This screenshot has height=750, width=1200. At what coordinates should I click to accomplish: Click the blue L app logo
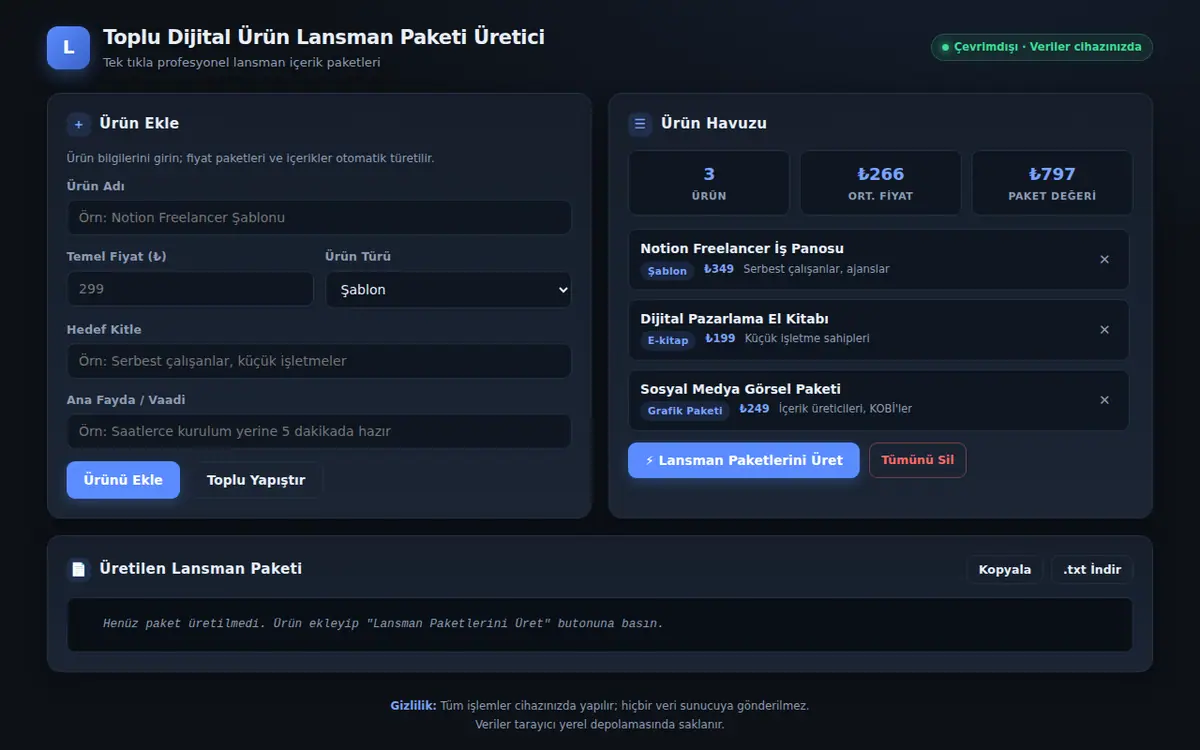tap(68, 47)
